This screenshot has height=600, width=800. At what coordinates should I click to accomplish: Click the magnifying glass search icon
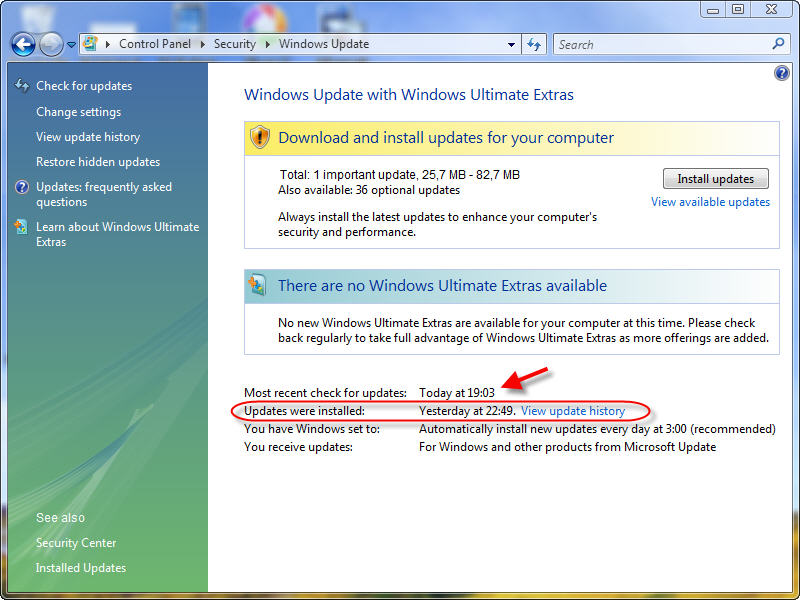point(779,44)
